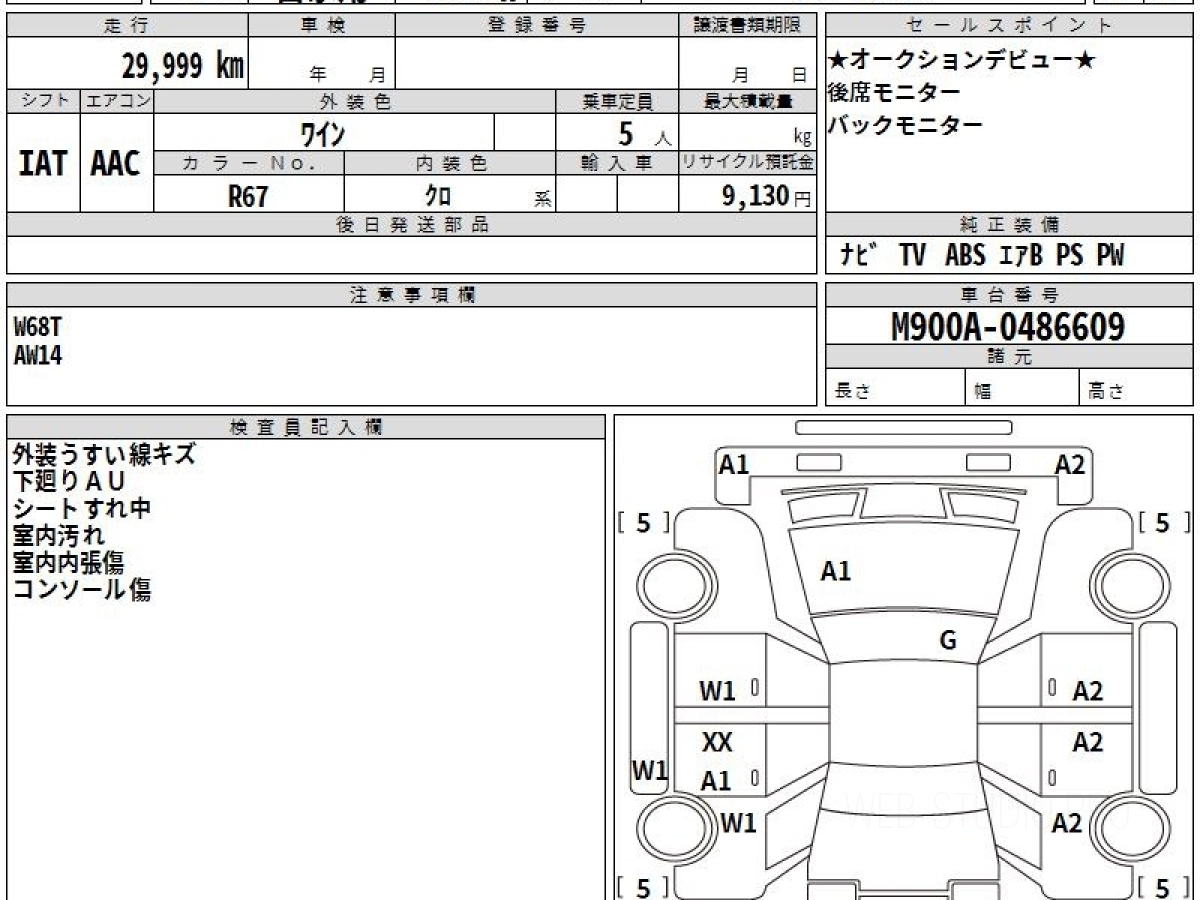1200x900 pixels.
Task: Click the セールスポイント header
Action: 1009,25
